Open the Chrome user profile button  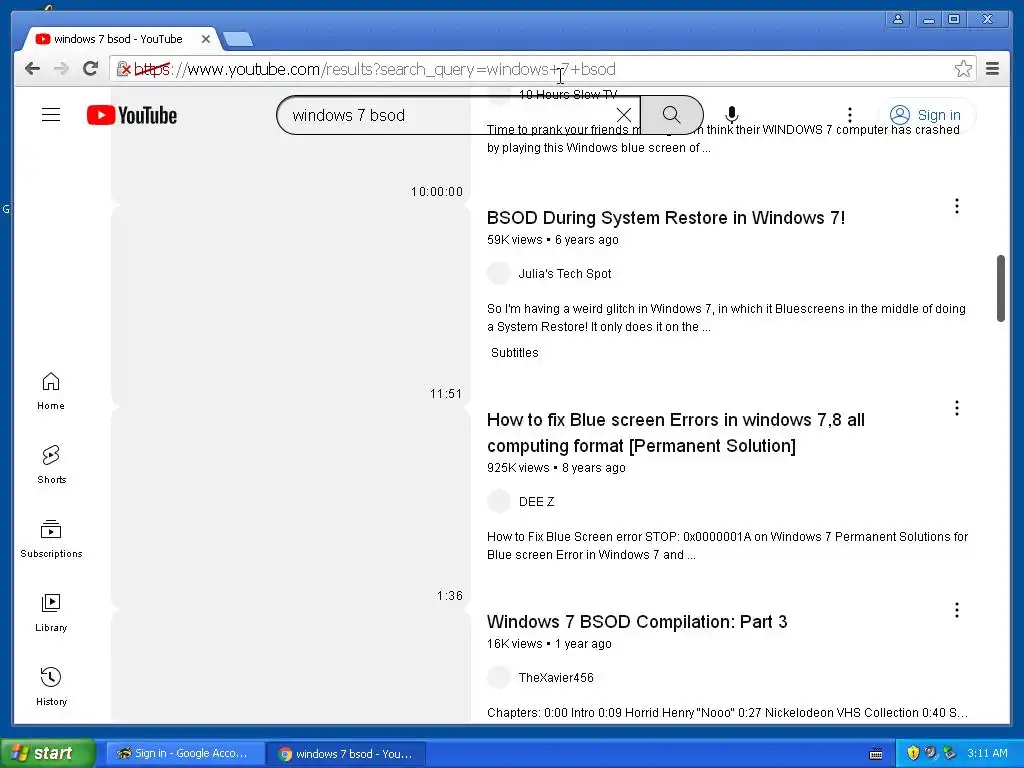coord(898,19)
